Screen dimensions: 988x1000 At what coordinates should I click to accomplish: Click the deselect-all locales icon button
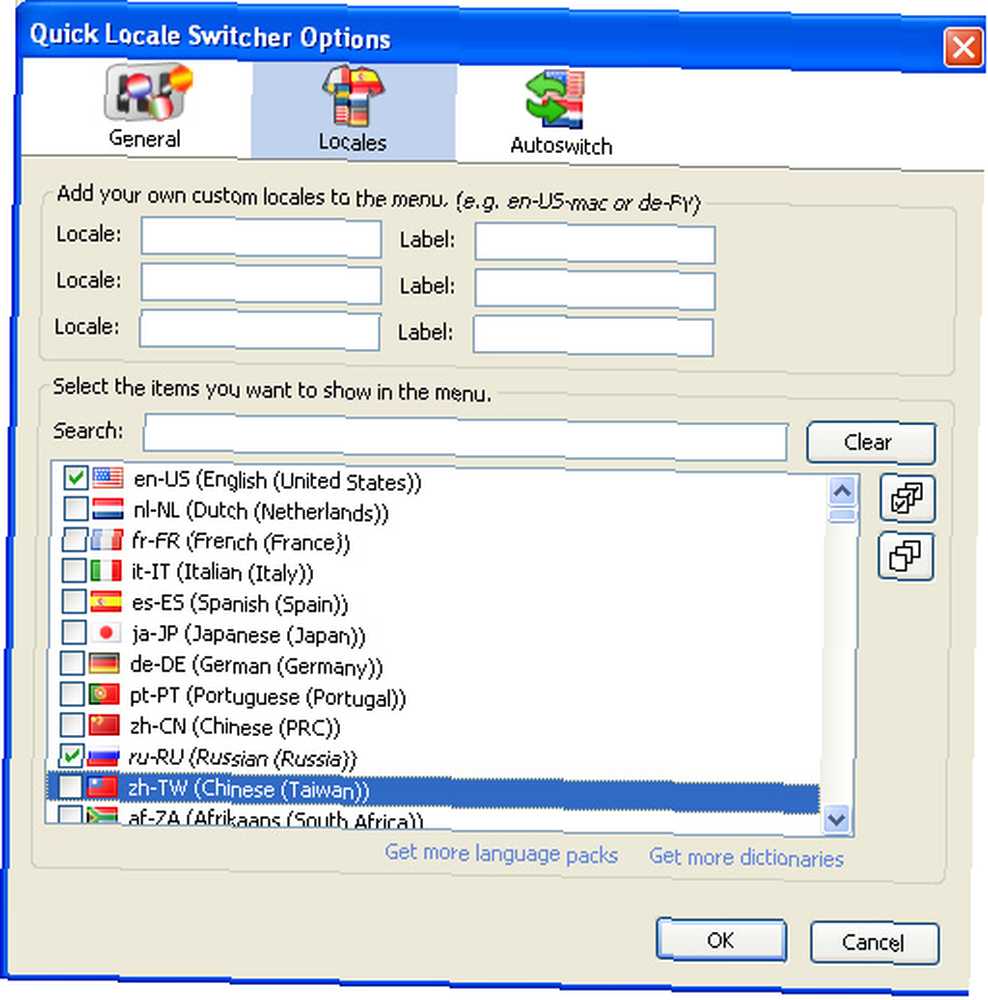tap(905, 557)
